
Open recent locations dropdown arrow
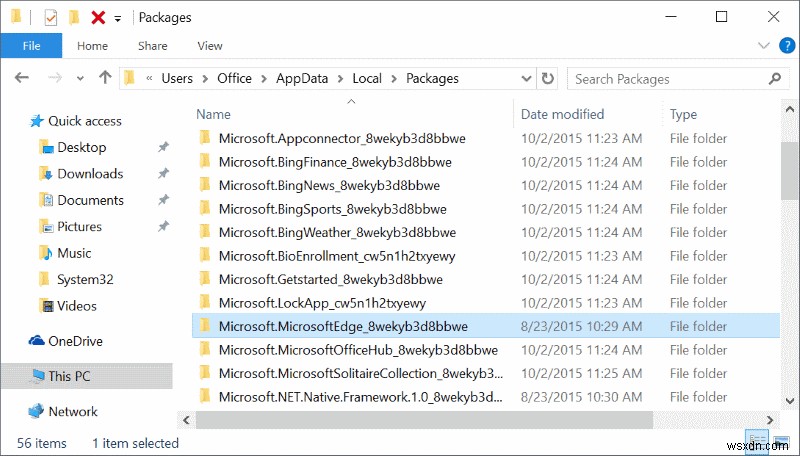point(80,79)
